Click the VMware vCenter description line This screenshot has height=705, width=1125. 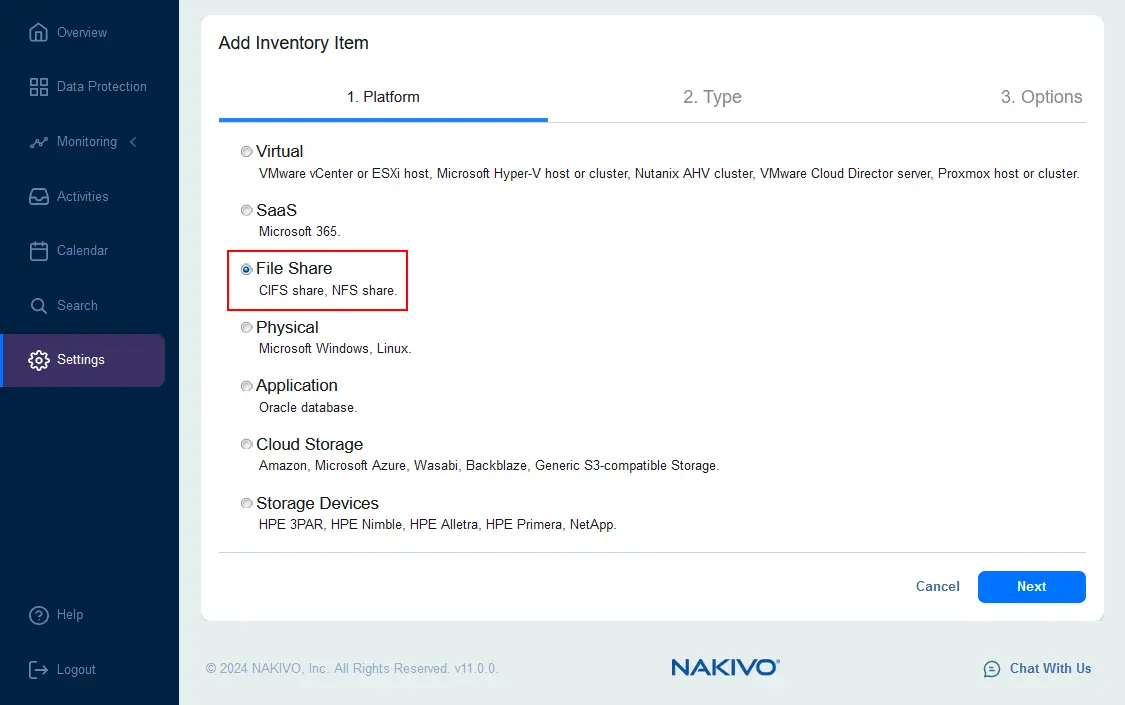669,174
